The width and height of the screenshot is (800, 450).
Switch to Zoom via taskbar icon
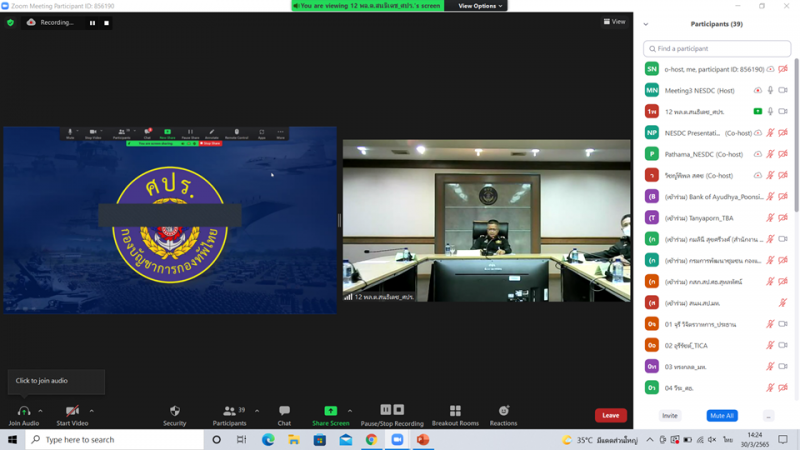pos(397,439)
